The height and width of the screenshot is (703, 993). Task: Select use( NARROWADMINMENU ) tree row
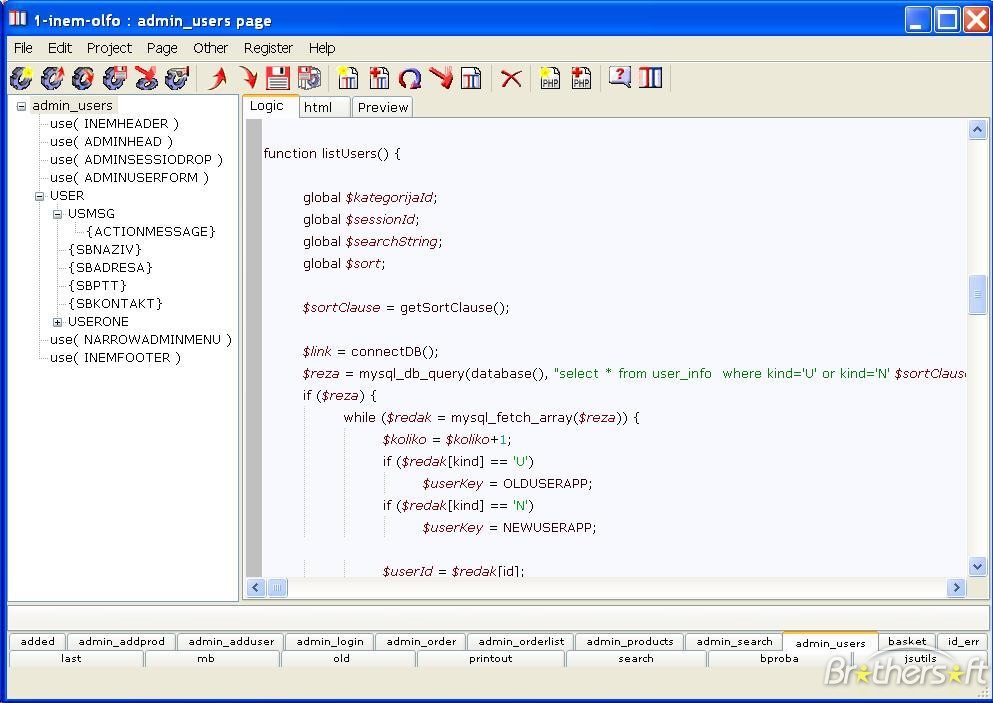click(141, 340)
